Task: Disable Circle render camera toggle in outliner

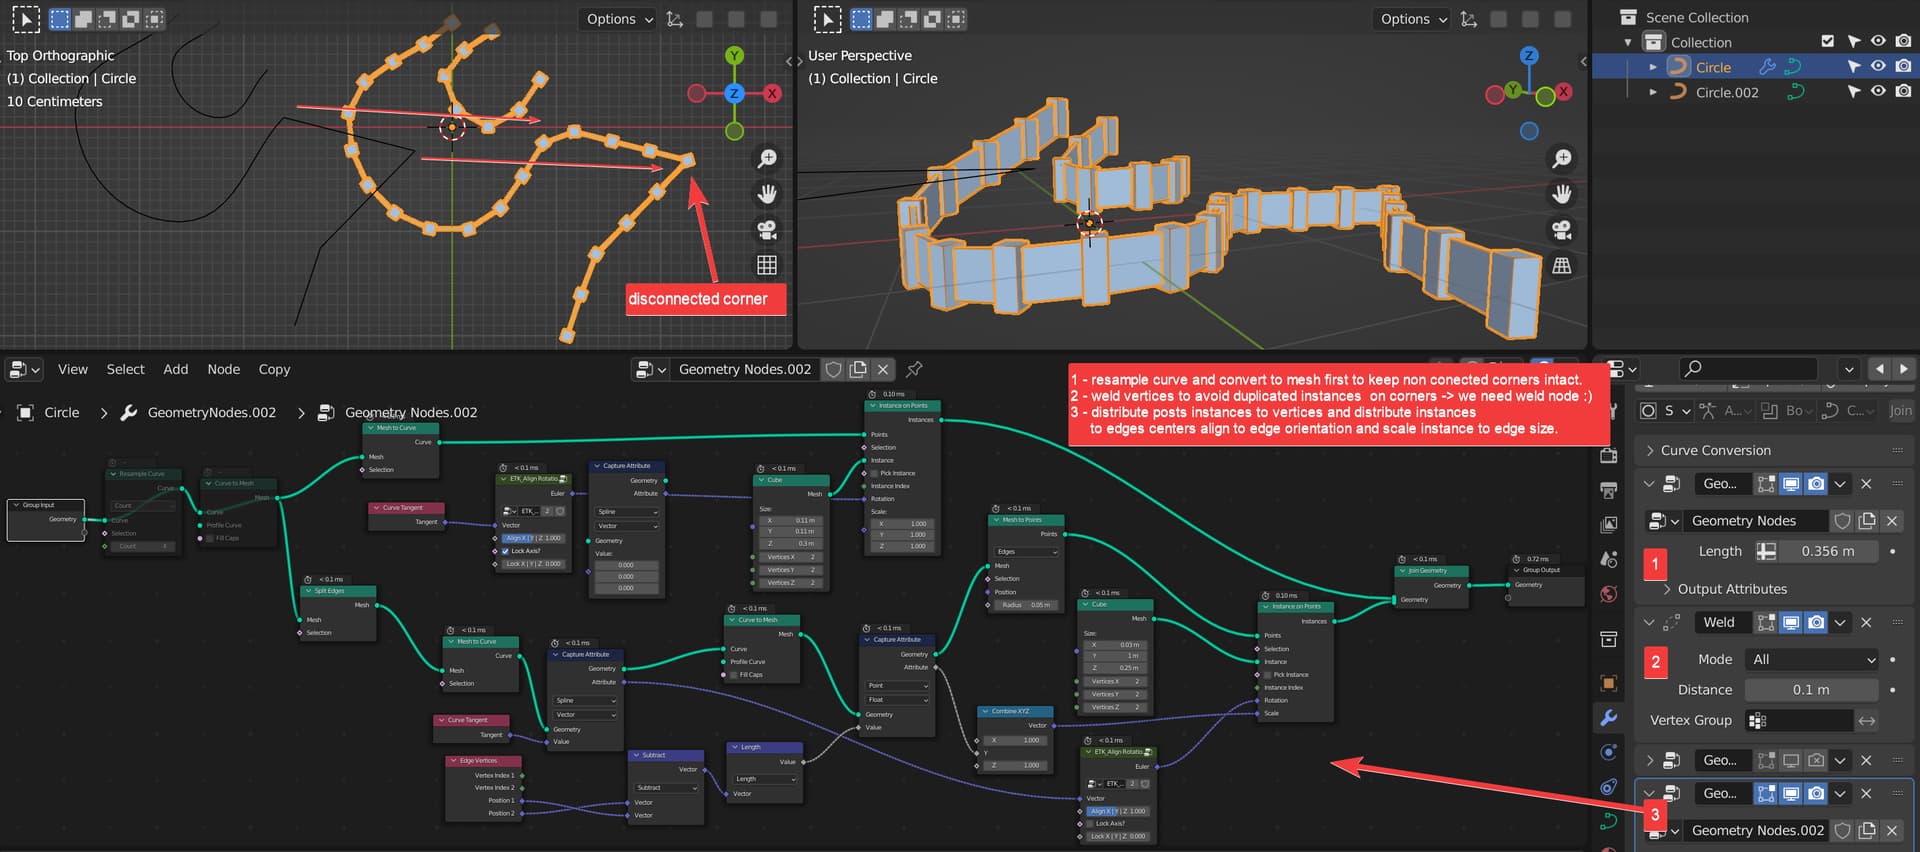Action: coord(1903,67)
